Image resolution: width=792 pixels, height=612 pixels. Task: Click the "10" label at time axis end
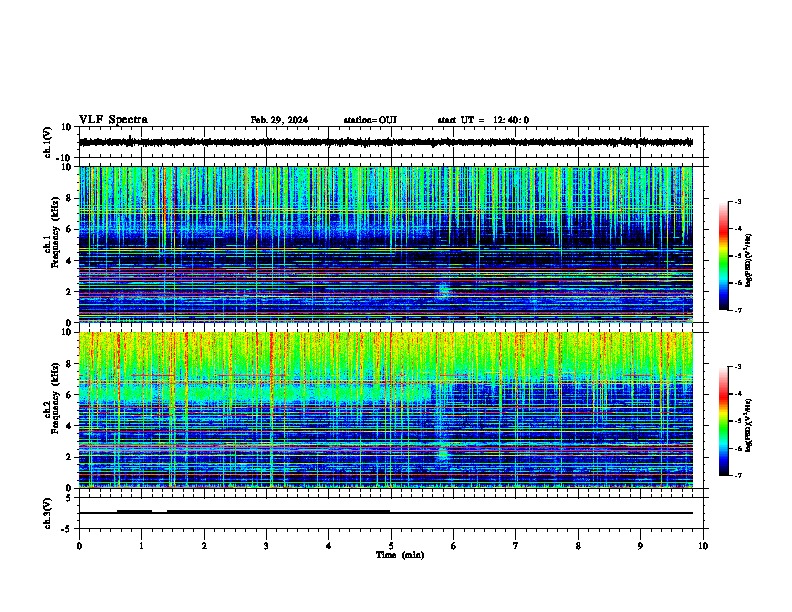[703, 546]
